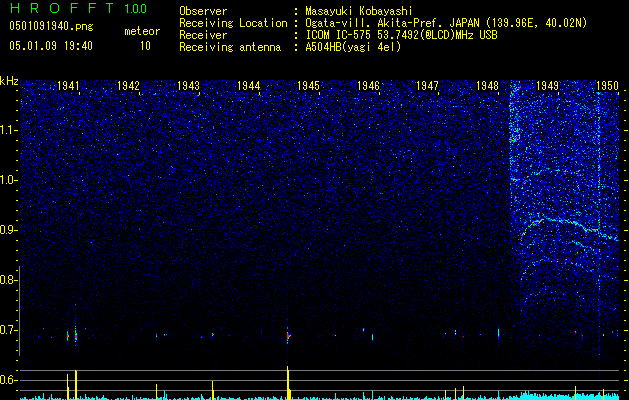Viewport: 629px width, 400px height.
Task: Click the 1950 time marker
Action: 607,85
